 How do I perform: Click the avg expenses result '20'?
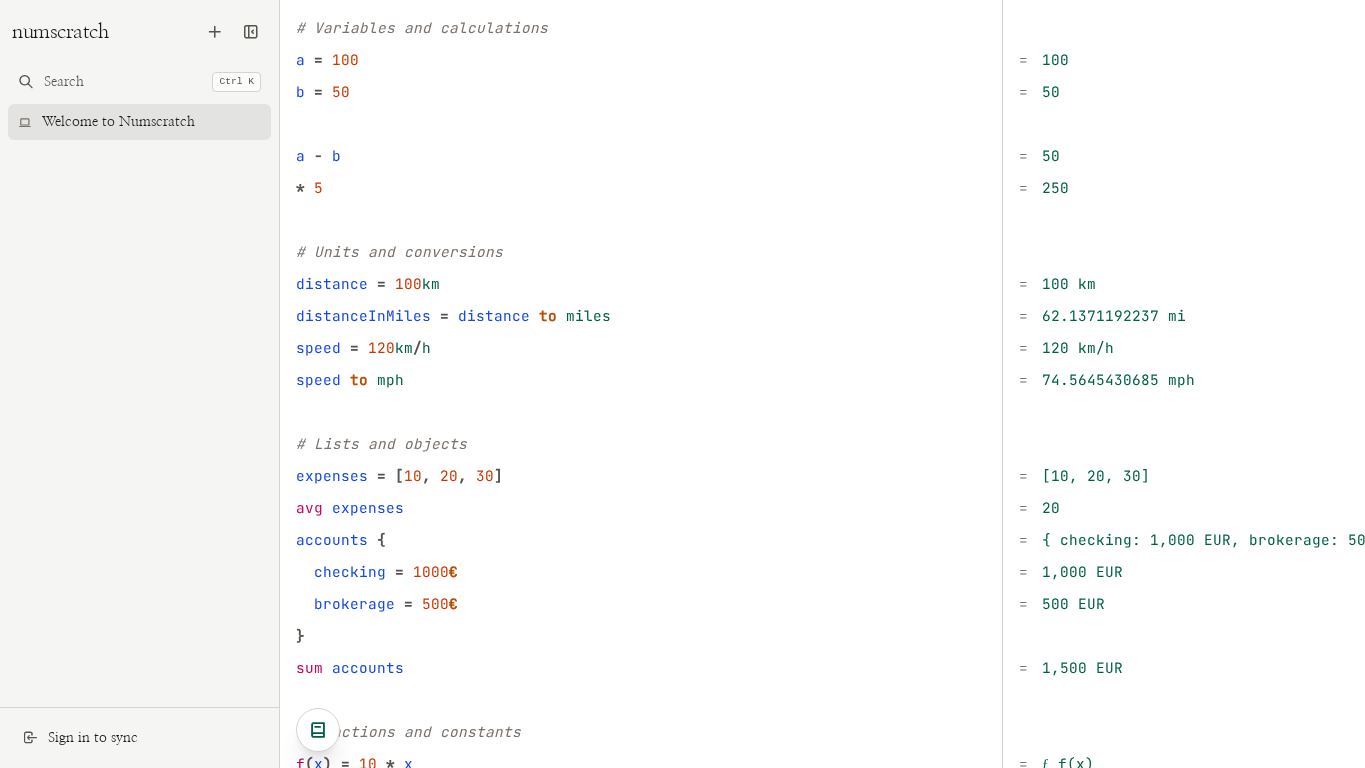click(1051, 508)
